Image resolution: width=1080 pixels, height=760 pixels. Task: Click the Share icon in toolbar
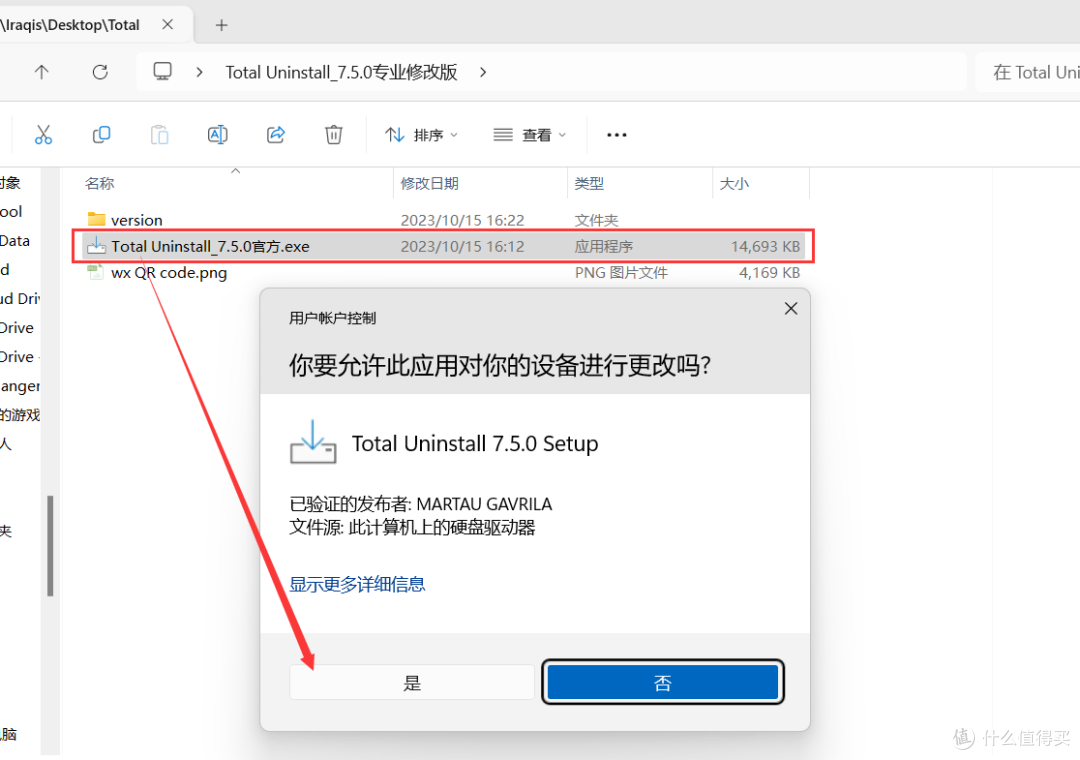pyautogui.click(x=276, y=134)
